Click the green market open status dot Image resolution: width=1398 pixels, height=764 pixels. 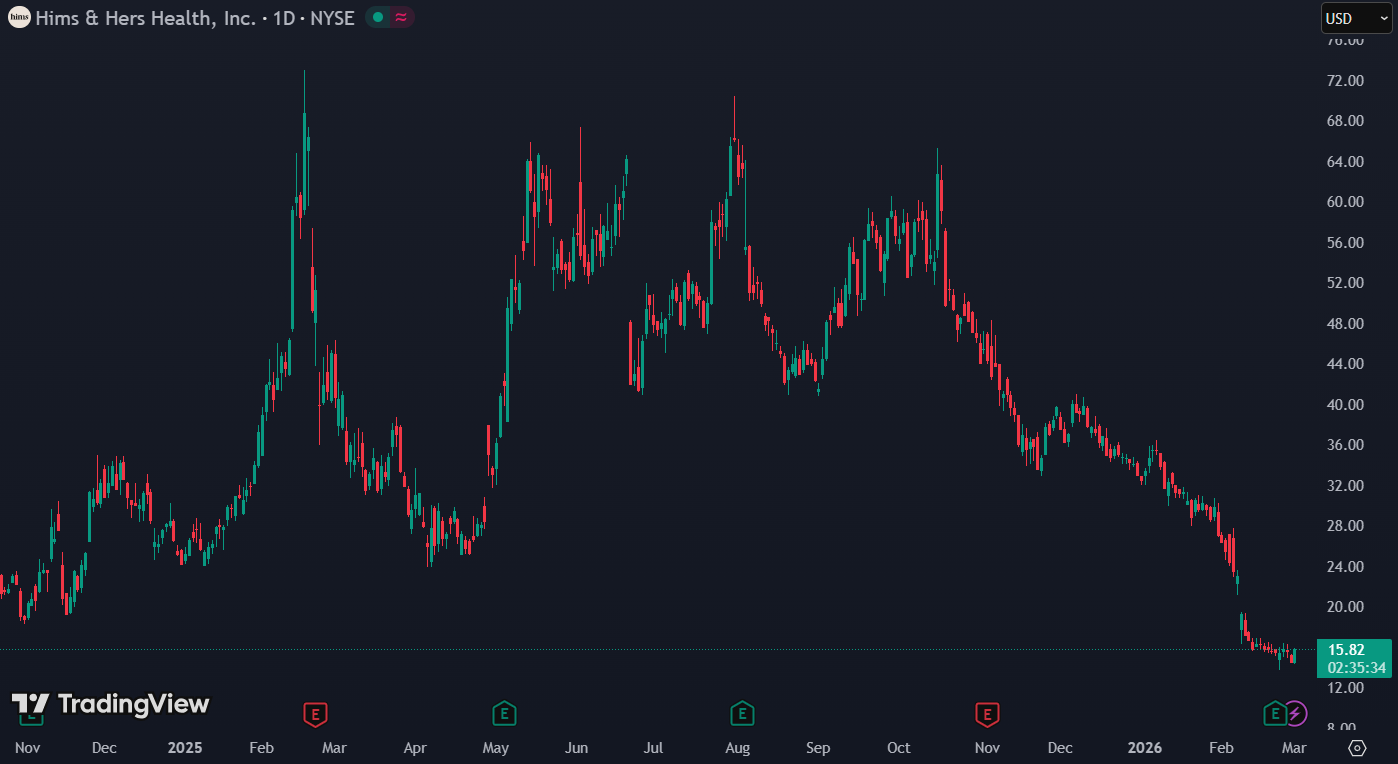point(378,17)
